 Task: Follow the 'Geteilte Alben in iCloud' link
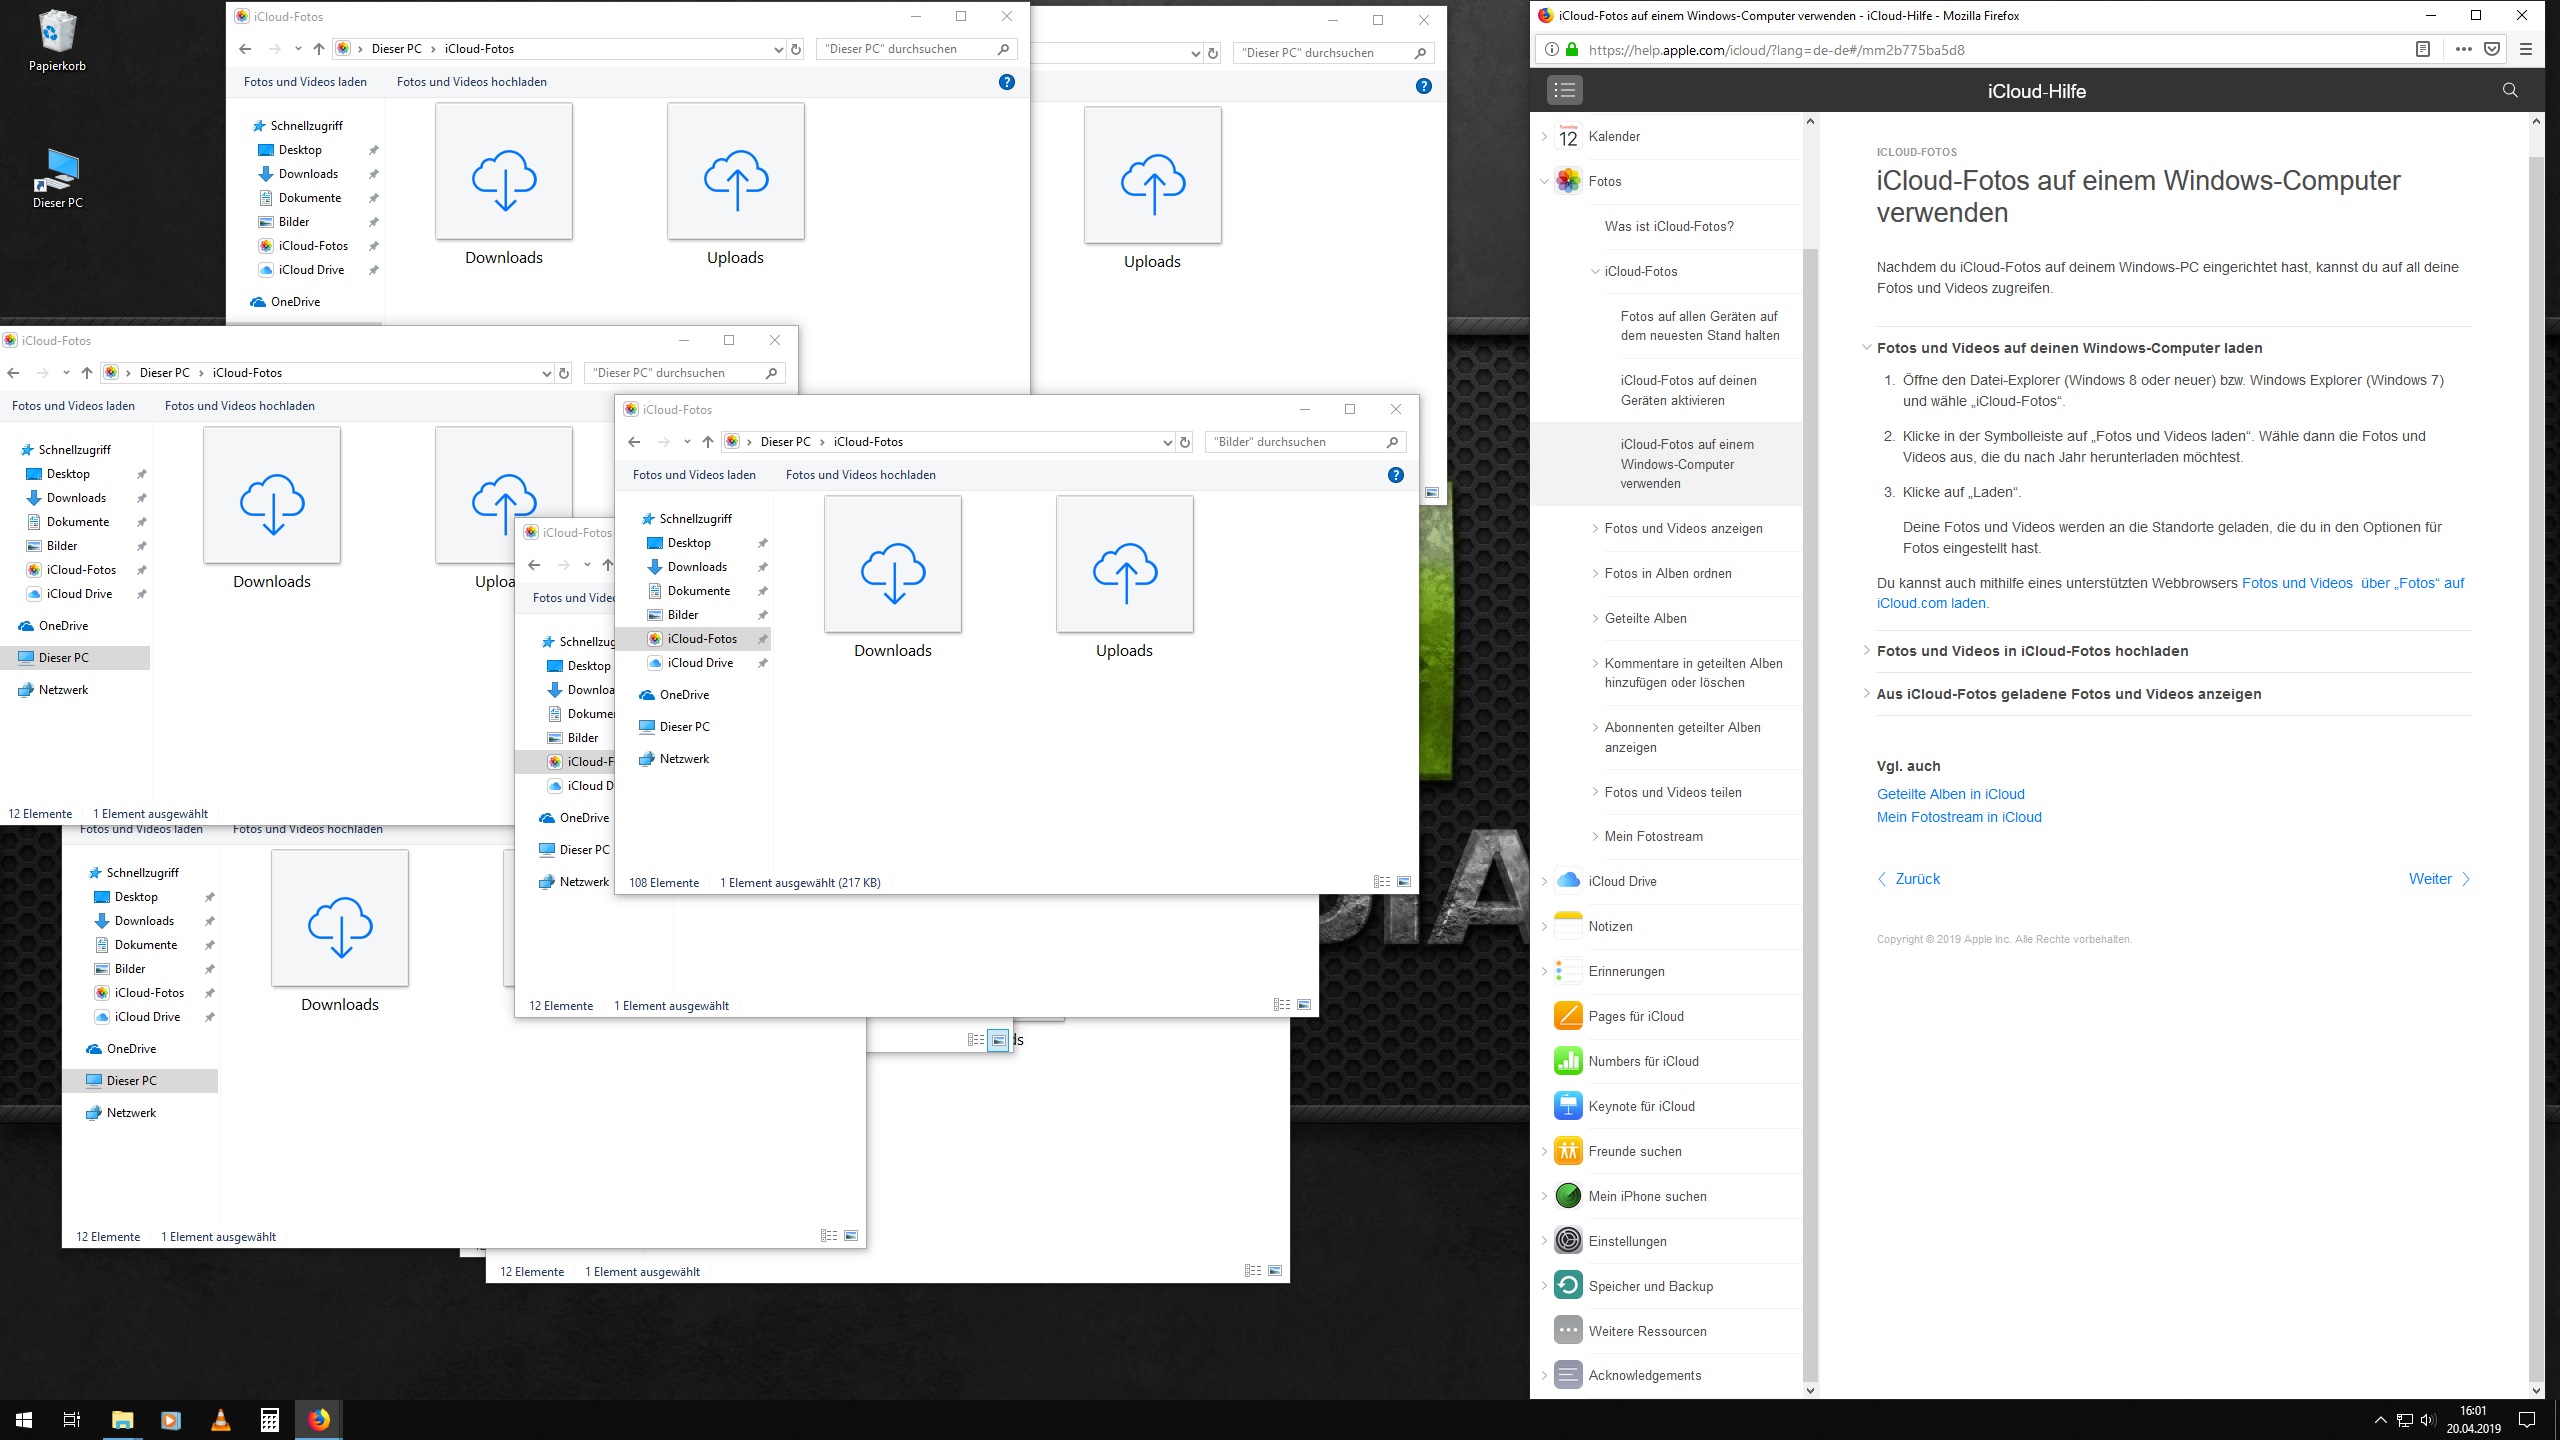point(1950,794)
